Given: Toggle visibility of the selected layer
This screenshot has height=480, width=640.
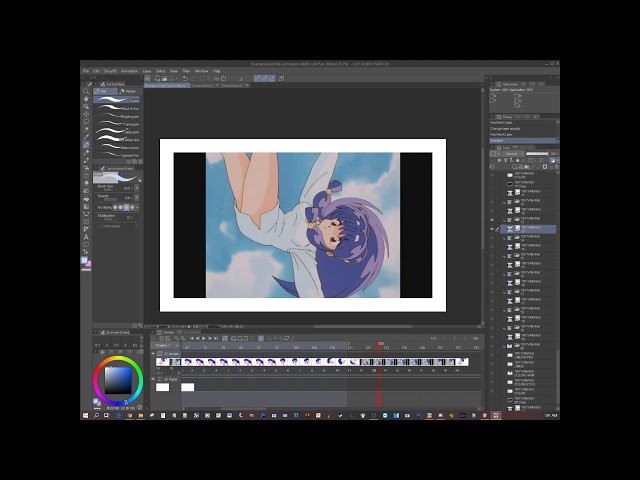Looking at the screenshot, I should pyautogui.click(x=492, y=229).
